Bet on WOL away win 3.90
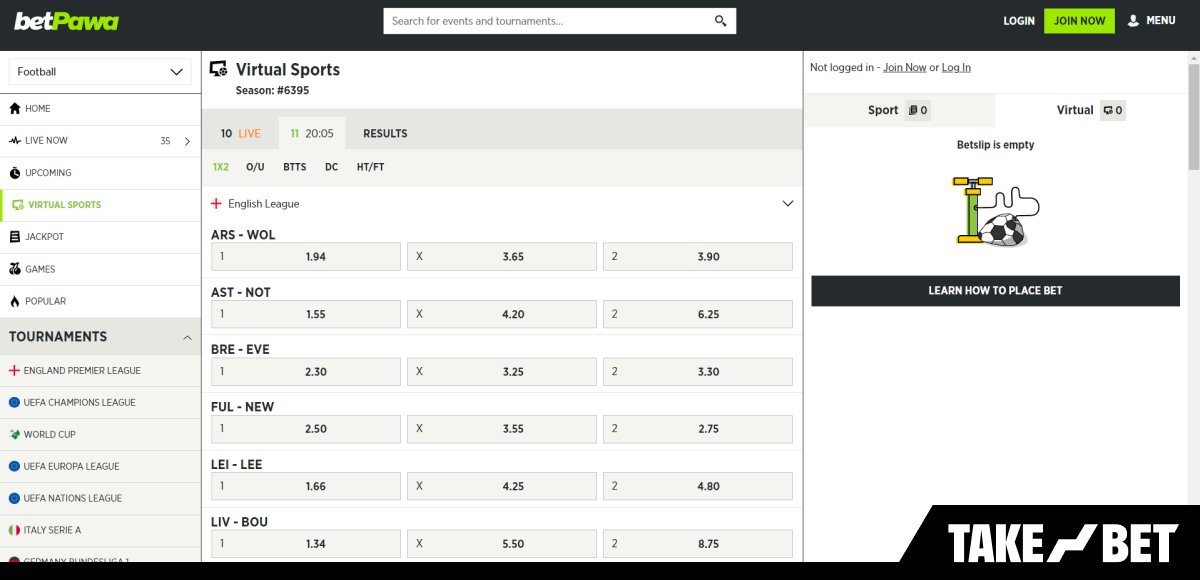Image resolution: width=1200 pixels, height=580 pixels. [698, 257]
